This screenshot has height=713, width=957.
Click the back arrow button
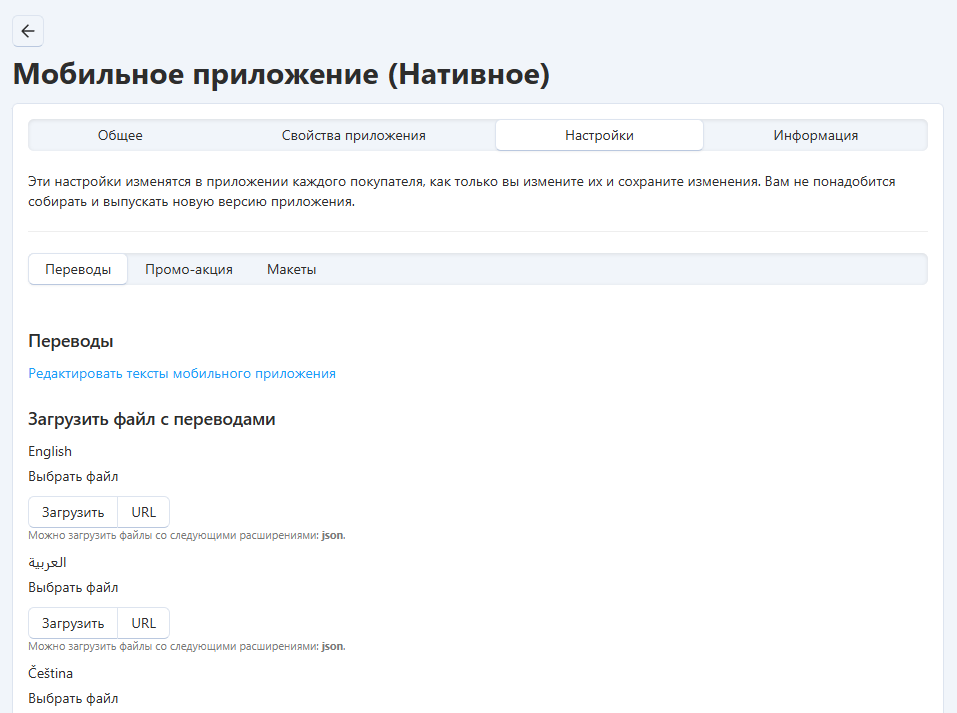(x=28, y=31)
